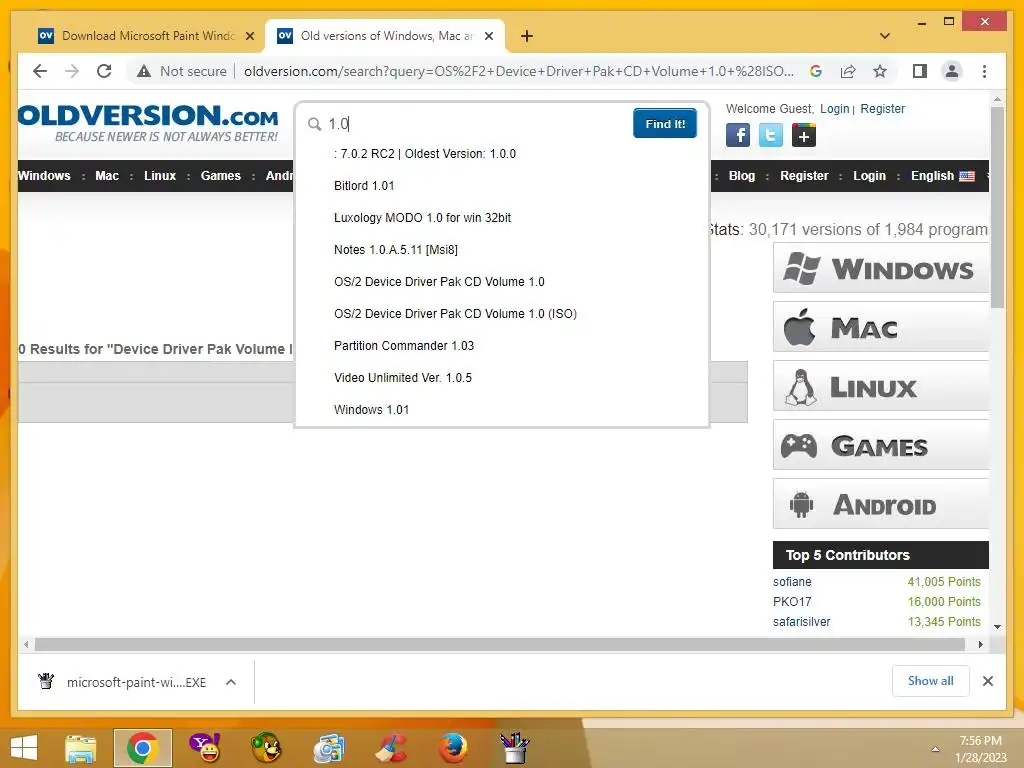Image resolution: width=1024 pixels, height=768 pixels.
Task: Click the Mac category banner
Action: pyautogui.click(x=881, y=327)
